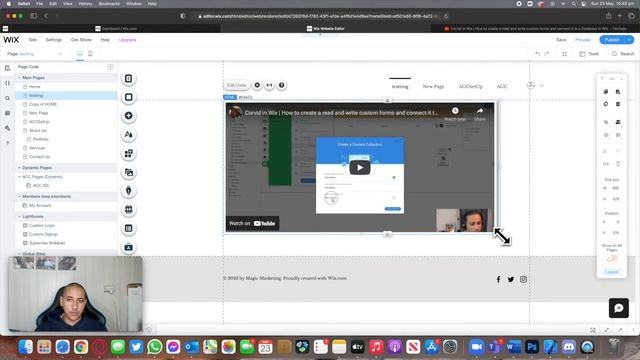
Task: Switch to desktop view icon
Action: pyautogui.click(x=80, y=54)
